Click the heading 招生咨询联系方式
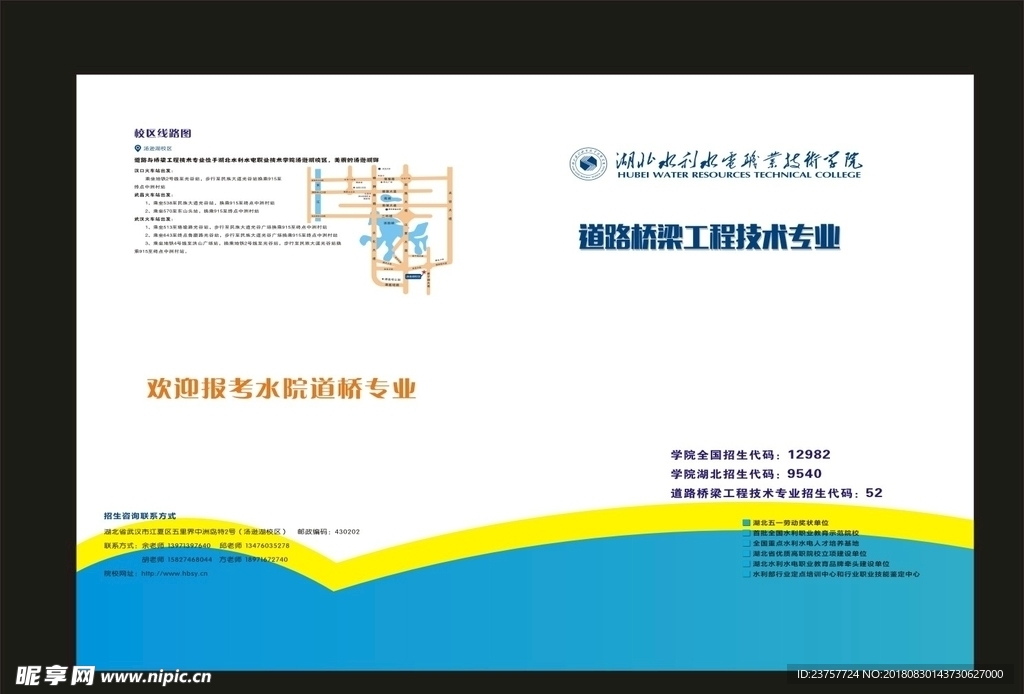The image size is (1024, 694). [x=140, y=516]
